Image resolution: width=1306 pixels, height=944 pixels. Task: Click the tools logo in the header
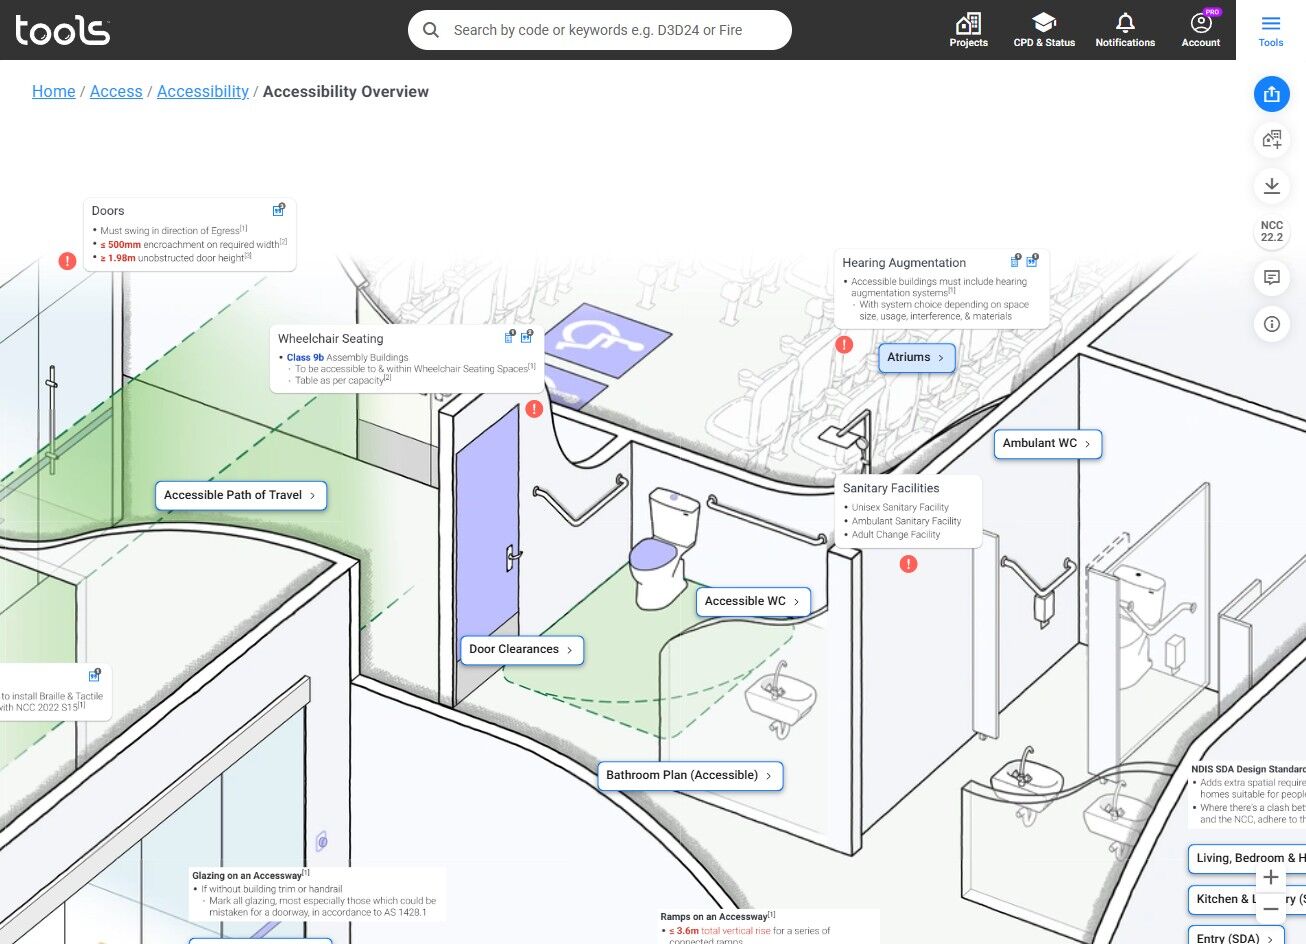[x=62, y=30]
